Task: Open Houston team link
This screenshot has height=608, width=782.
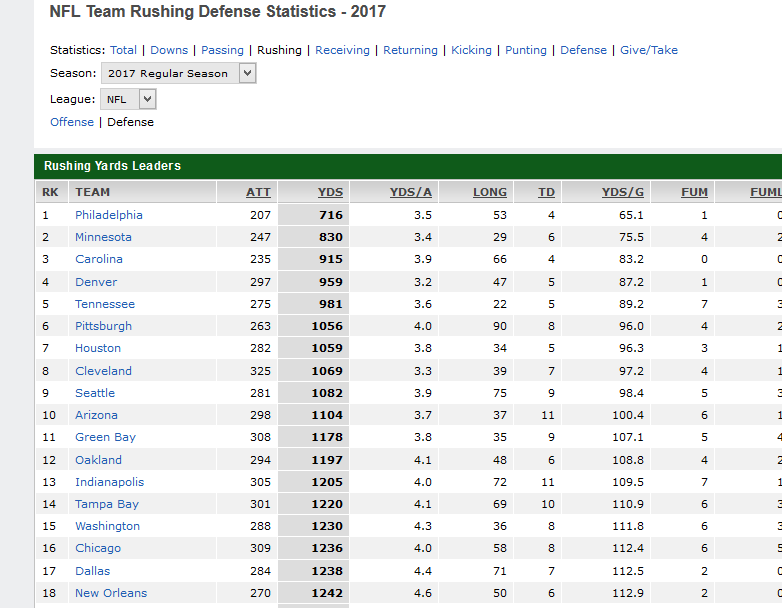Action: coord(98,348)
